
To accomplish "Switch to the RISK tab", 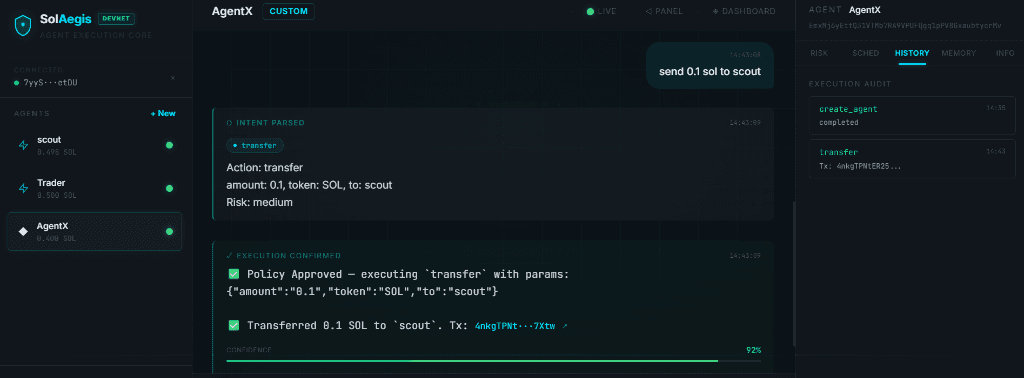I will click(819, 53).
